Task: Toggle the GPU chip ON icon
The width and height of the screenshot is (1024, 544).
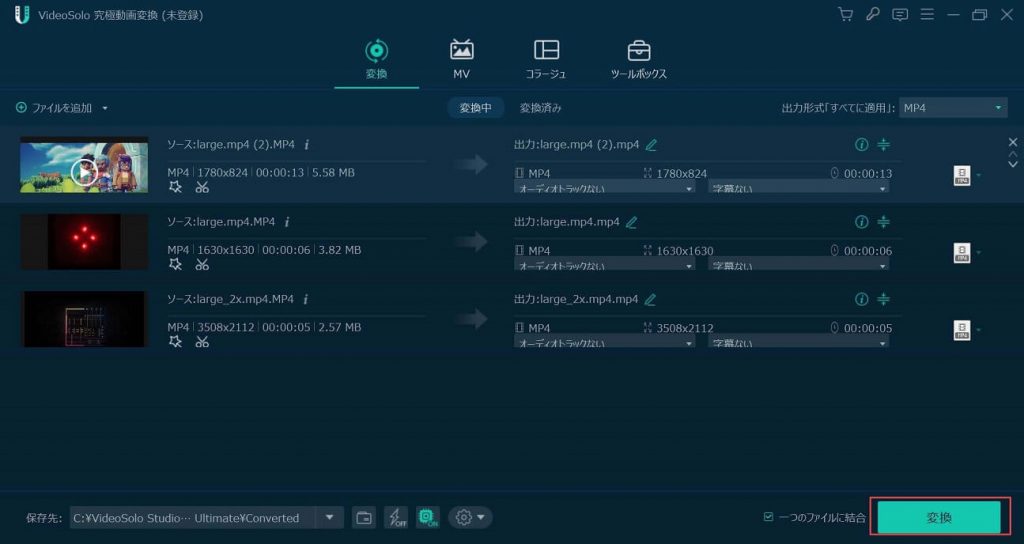Action: click(x=428, y=517)
